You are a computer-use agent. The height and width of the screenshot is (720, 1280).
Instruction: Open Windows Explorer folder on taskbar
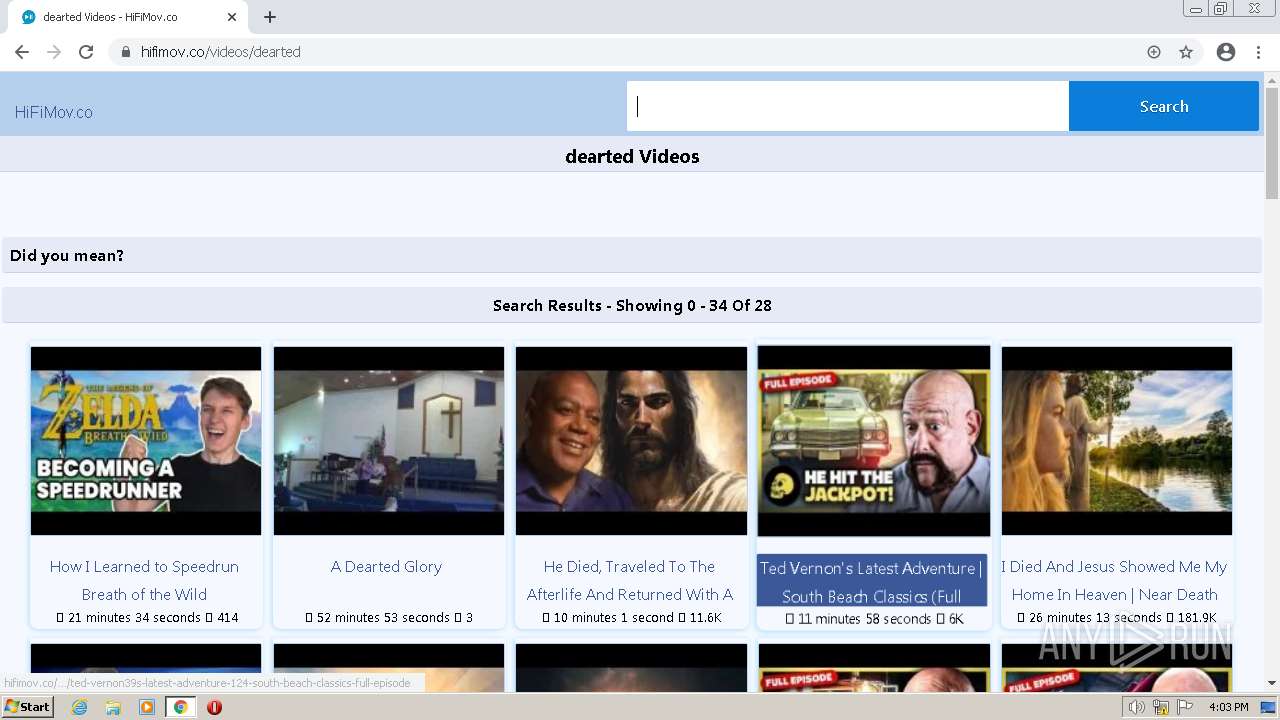point(113,707)
